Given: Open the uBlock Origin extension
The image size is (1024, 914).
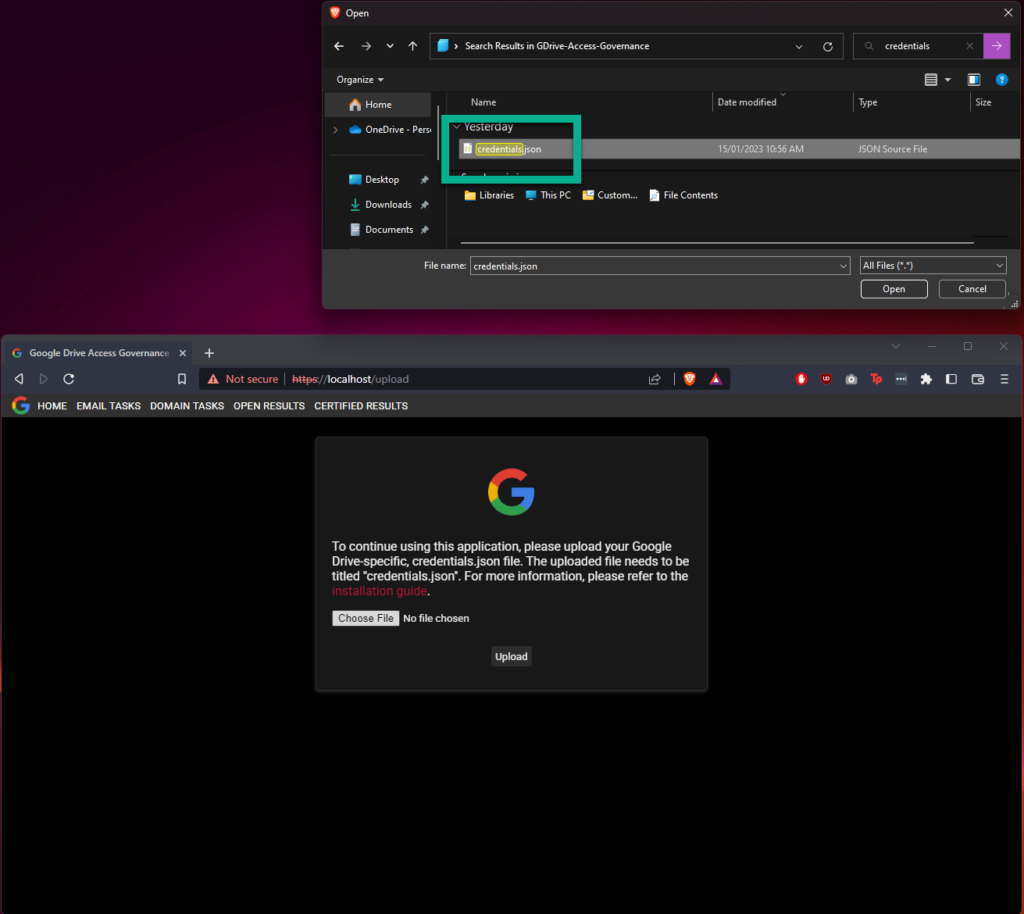Looking at the screenshot, I should [826, 379].
